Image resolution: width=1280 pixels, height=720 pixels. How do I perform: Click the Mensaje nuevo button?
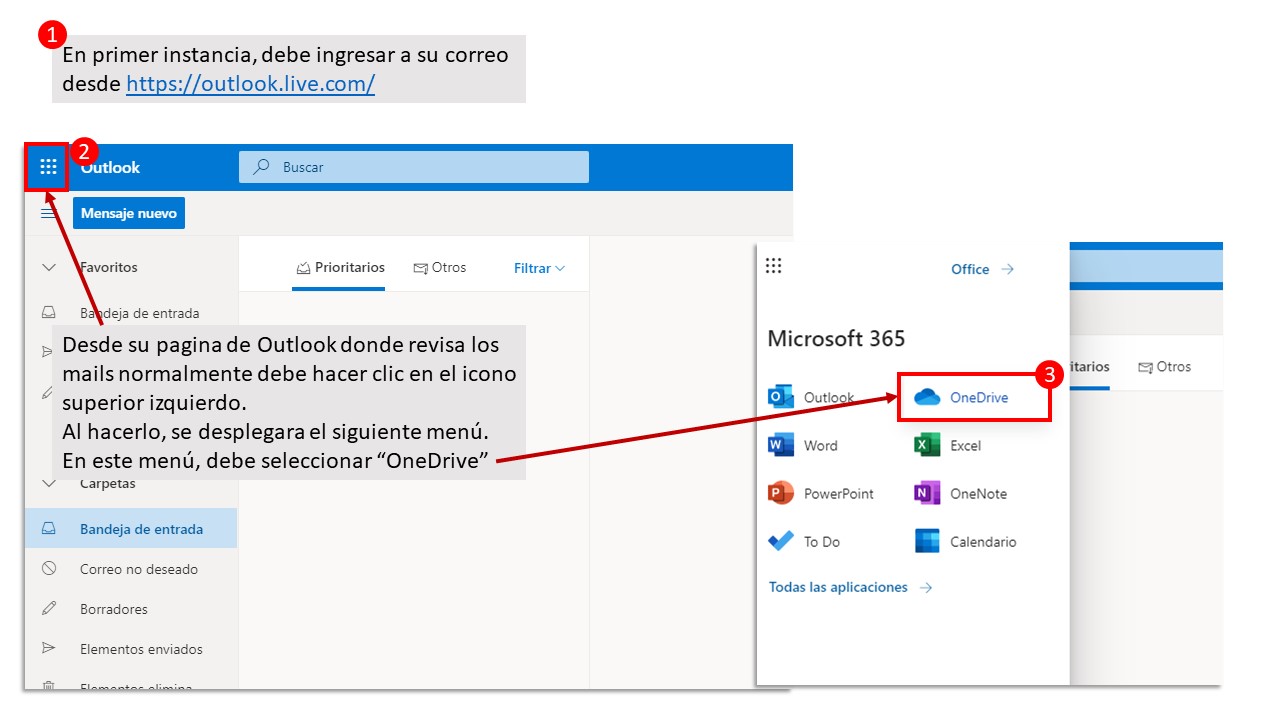tap(129, 213)
